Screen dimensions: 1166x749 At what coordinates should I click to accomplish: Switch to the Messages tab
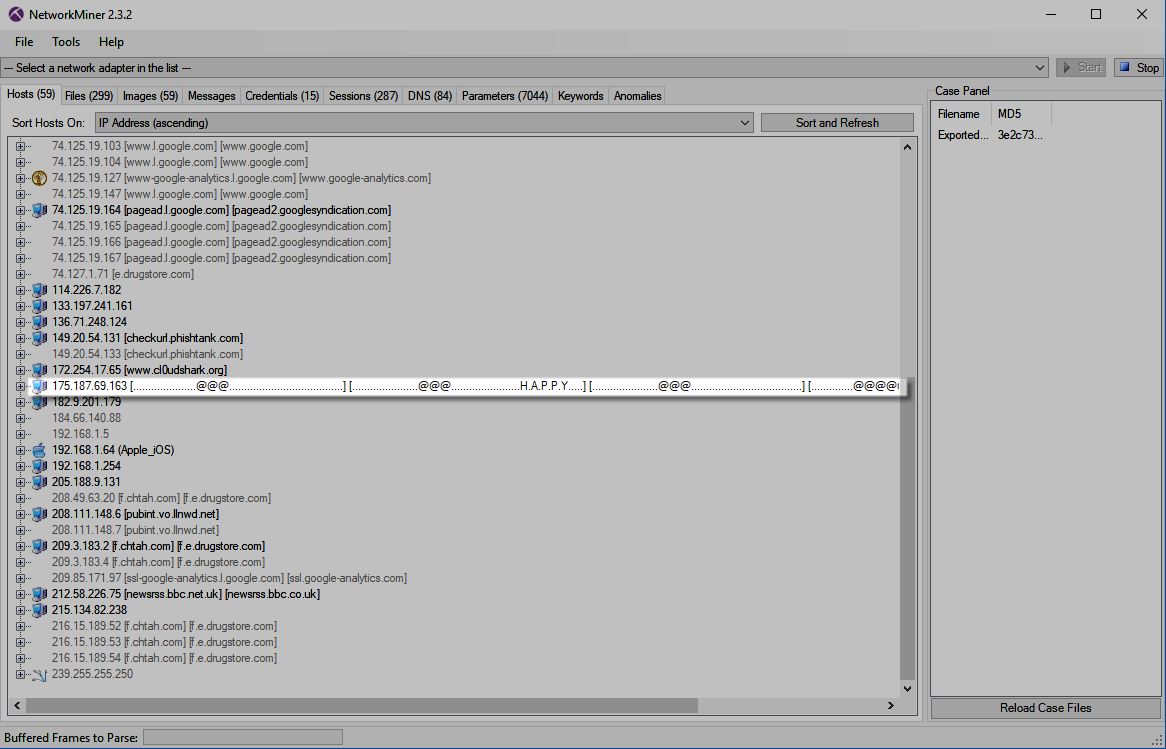pos(212,96)
